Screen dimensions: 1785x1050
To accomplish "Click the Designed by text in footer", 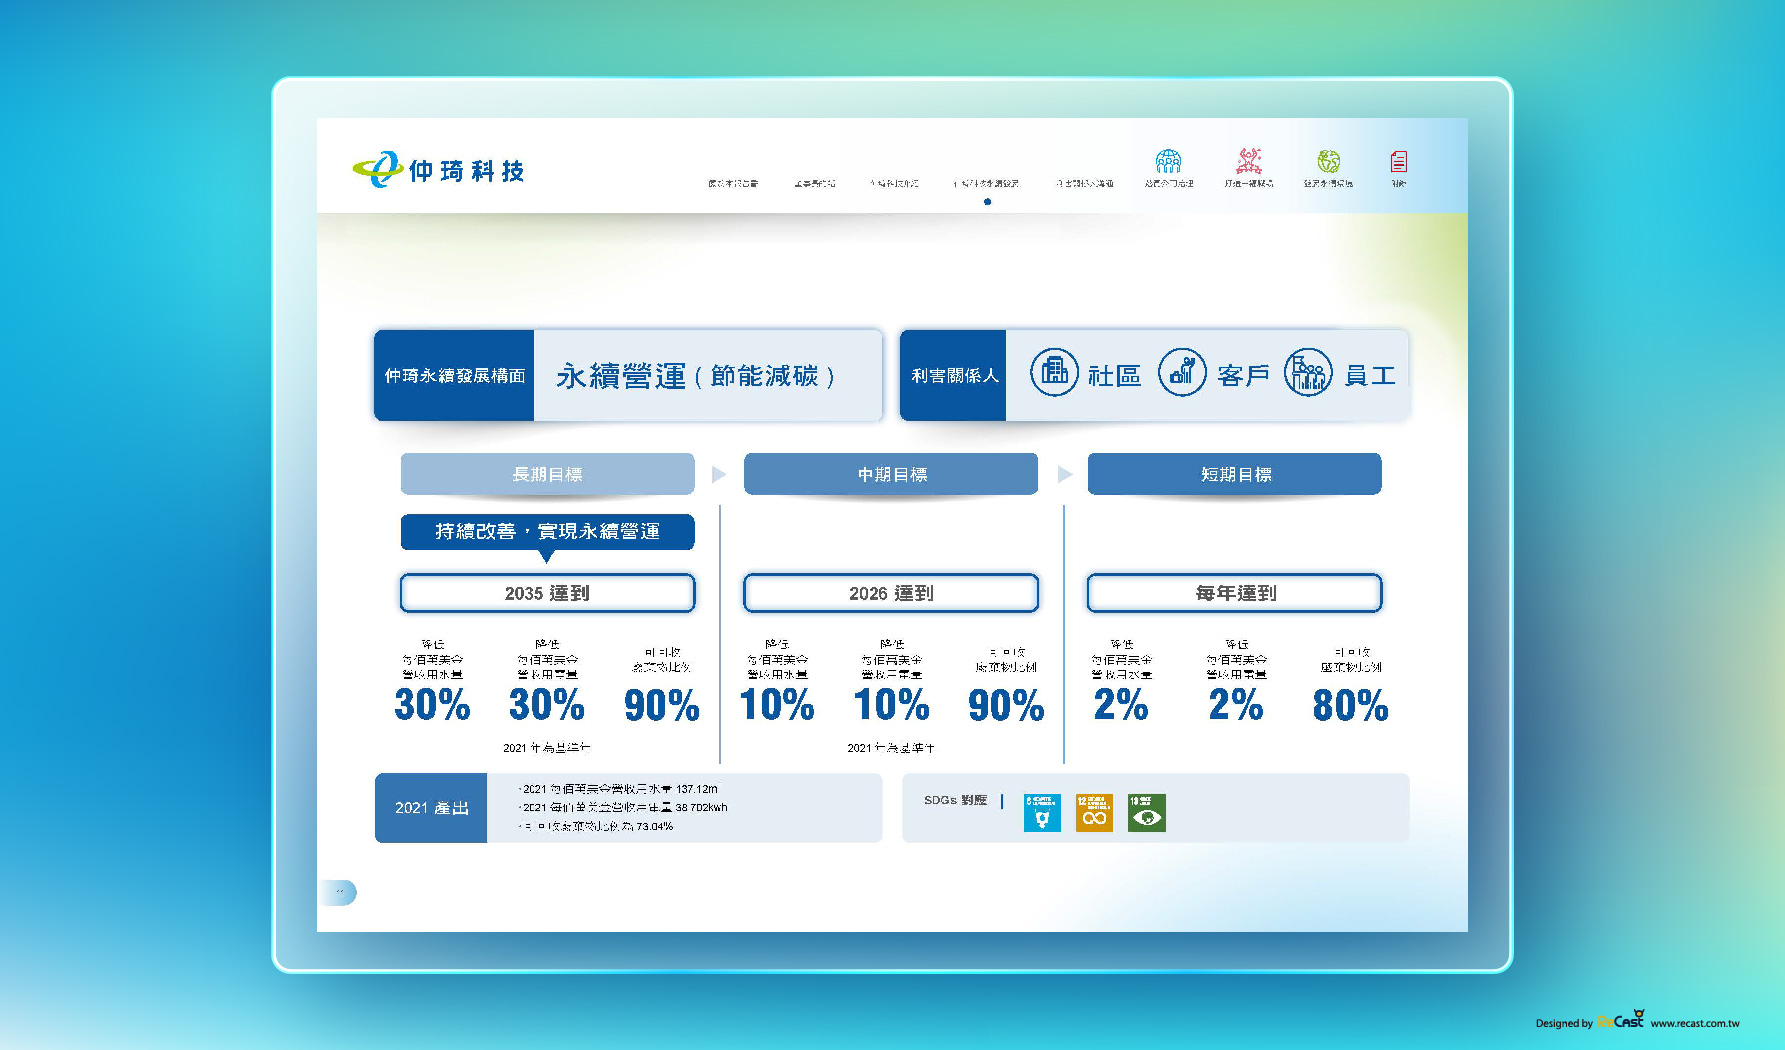I will [1564, 1023].
